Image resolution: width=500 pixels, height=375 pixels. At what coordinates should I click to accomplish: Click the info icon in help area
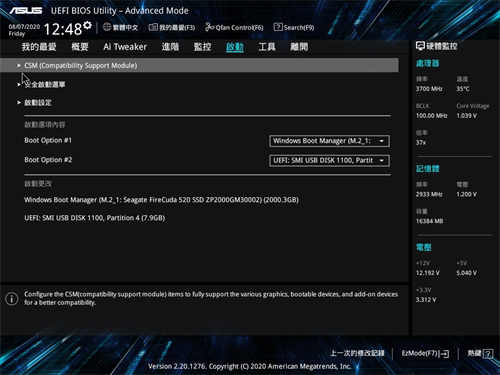coord(12,298)
